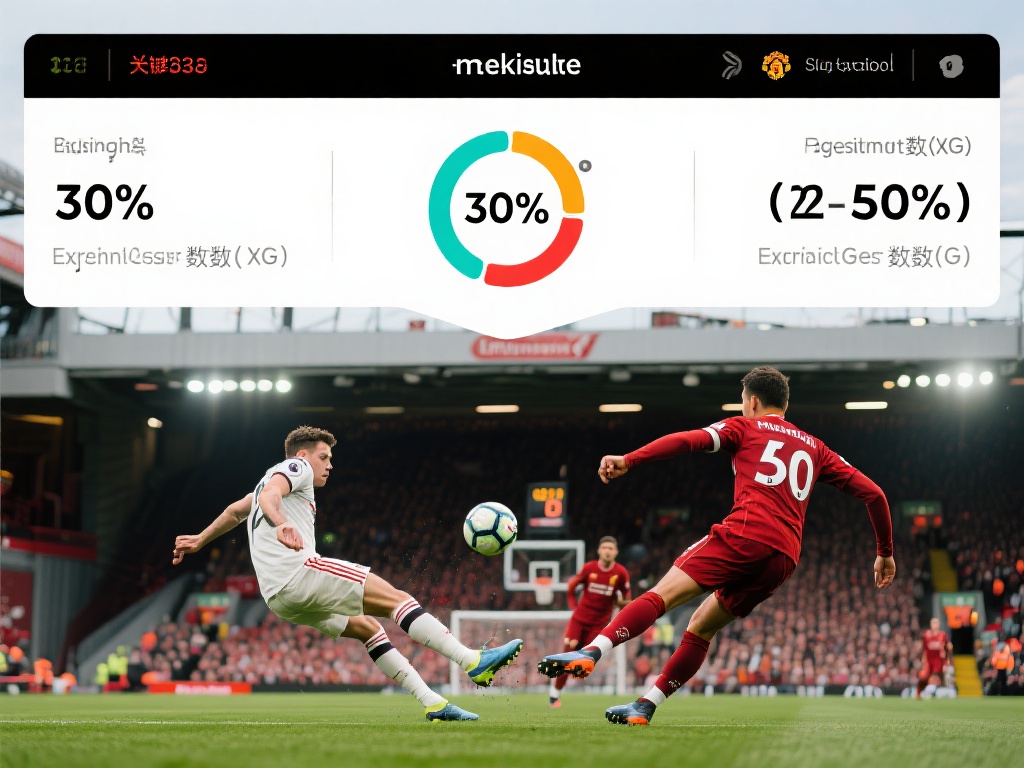1024x768 pixels.
Task: Click the wing-shaped icon in the top bar
Action: click(731, 65)
